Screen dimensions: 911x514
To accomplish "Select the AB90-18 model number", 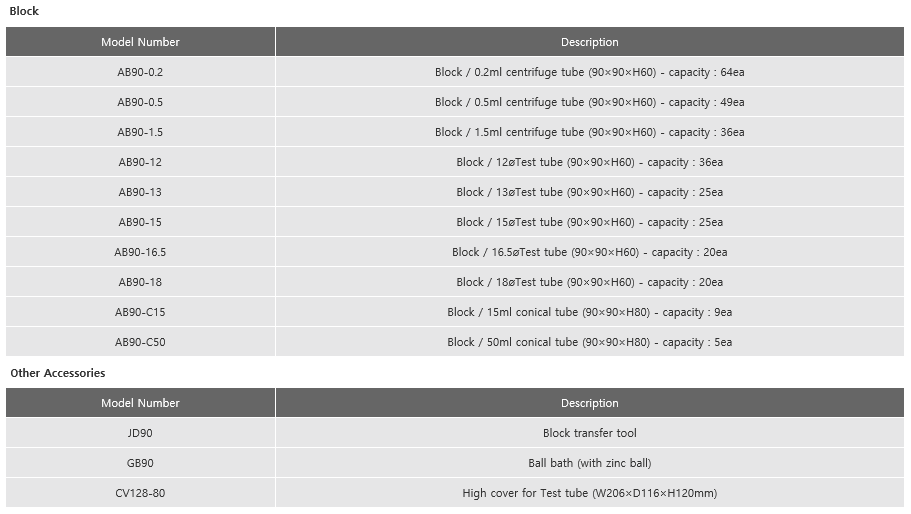I will coord(140,282).
